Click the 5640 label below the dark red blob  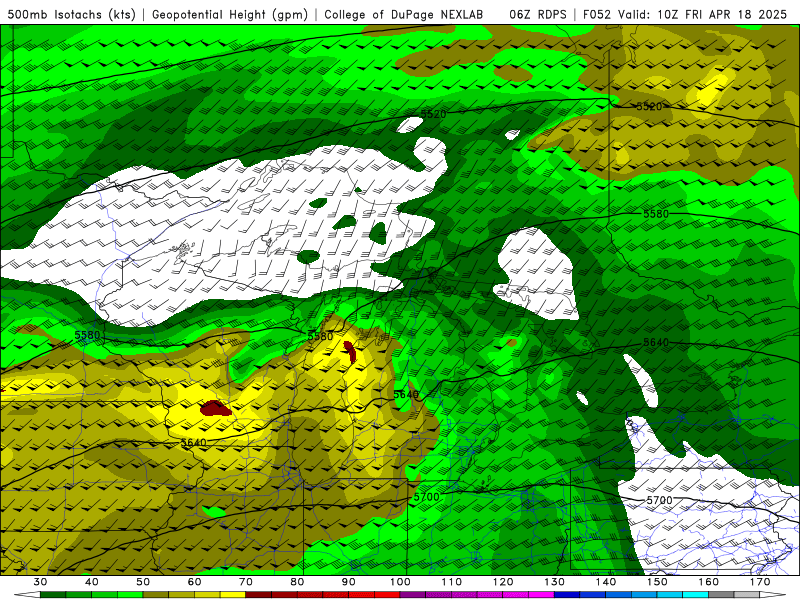[194, 442]
